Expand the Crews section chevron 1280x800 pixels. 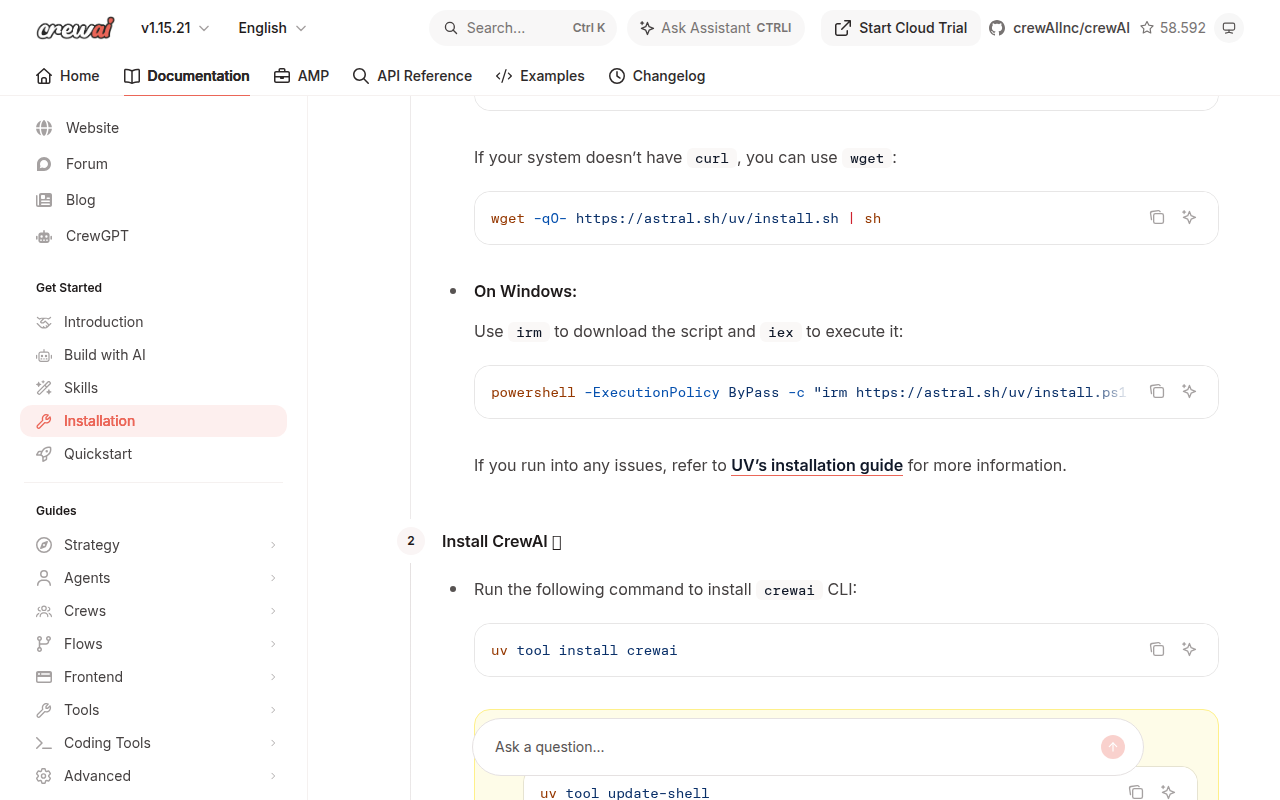click(x=273, y=611)
